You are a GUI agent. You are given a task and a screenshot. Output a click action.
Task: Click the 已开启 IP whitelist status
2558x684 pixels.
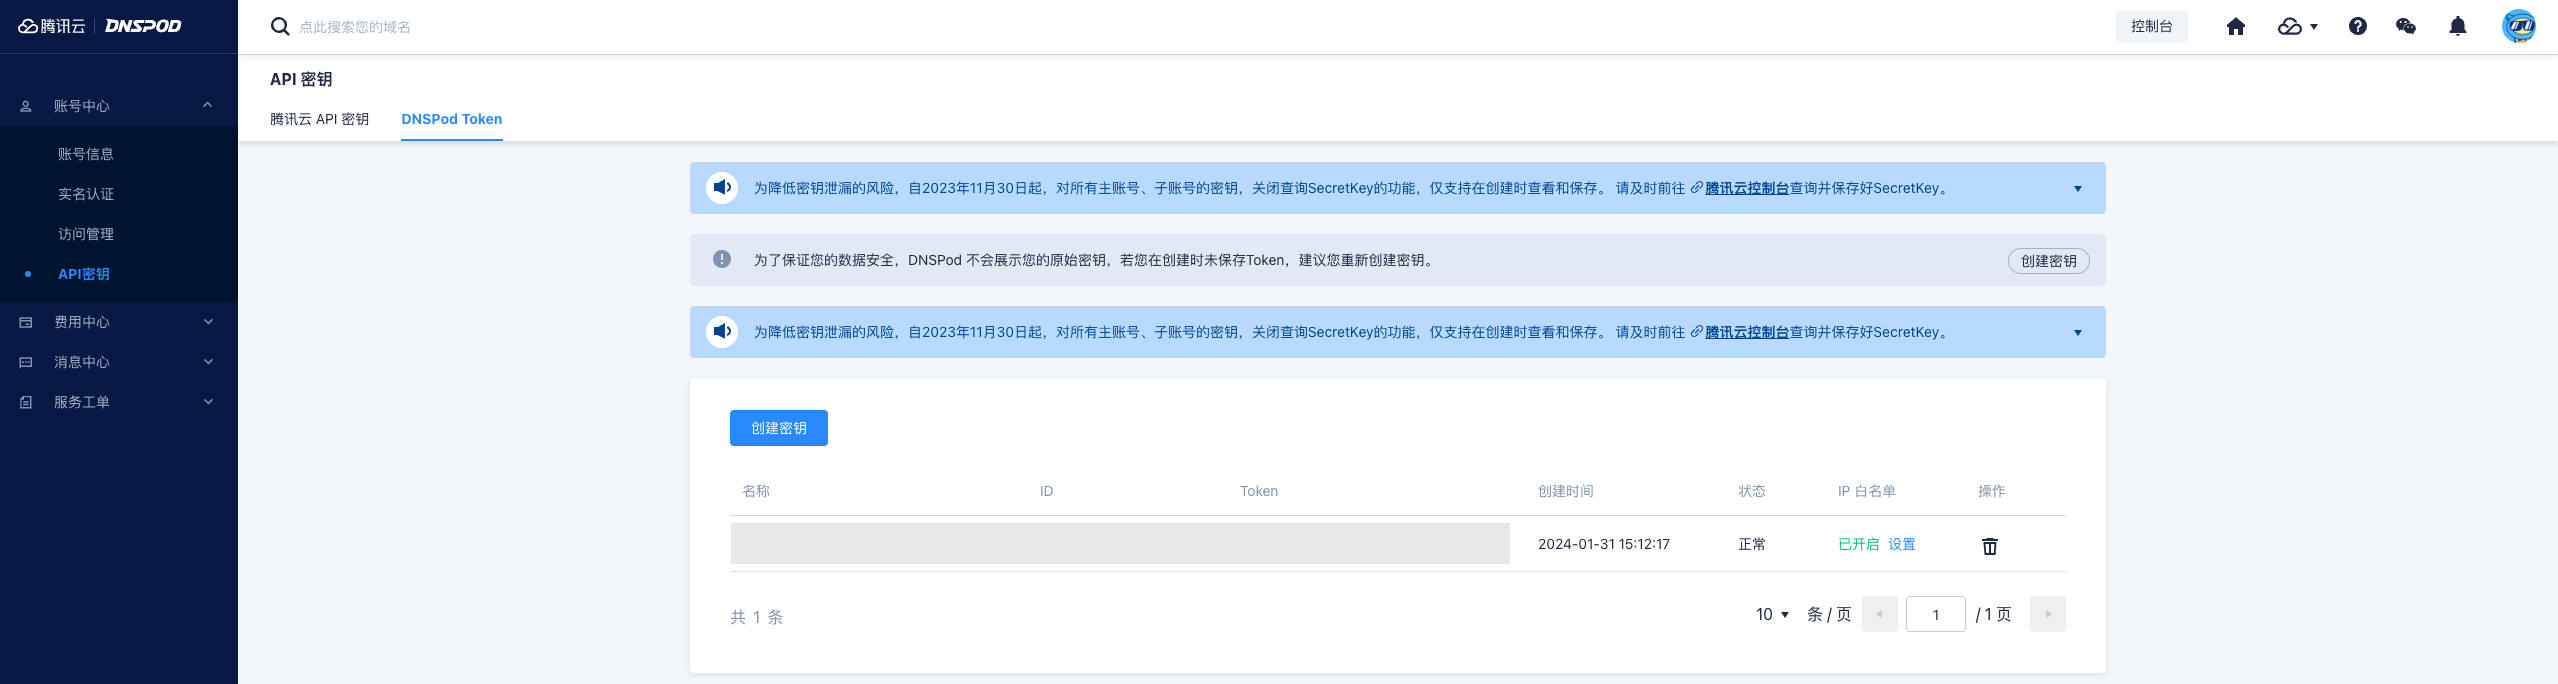[1859, 544]
